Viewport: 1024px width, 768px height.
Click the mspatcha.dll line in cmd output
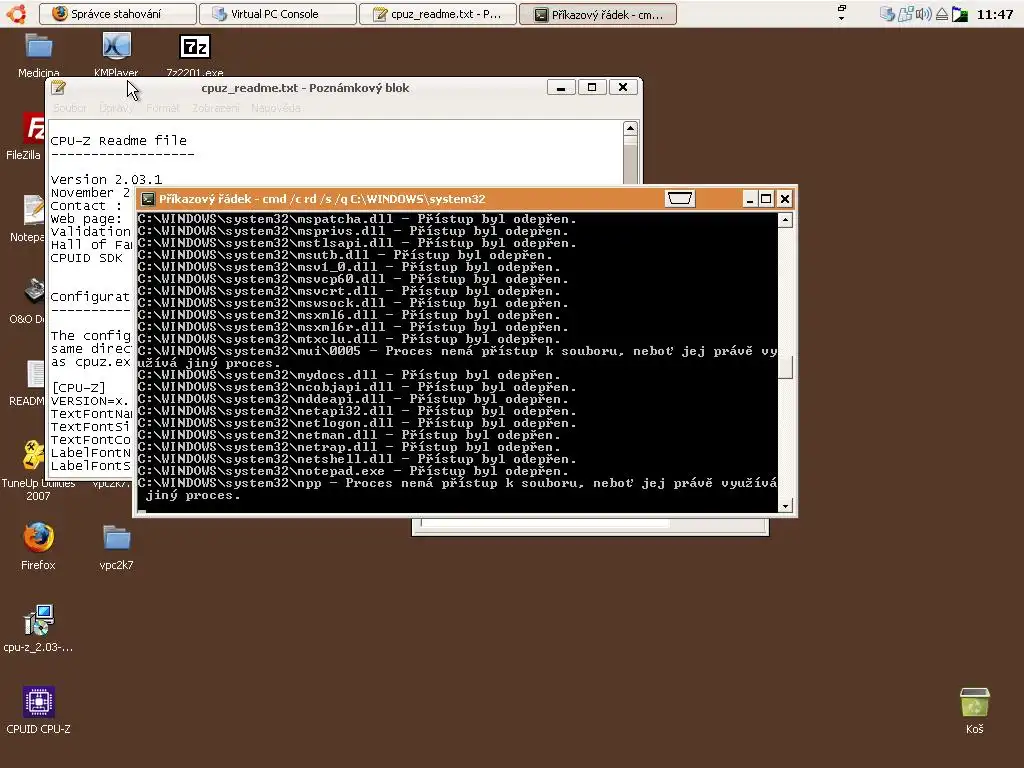[357, 219]
